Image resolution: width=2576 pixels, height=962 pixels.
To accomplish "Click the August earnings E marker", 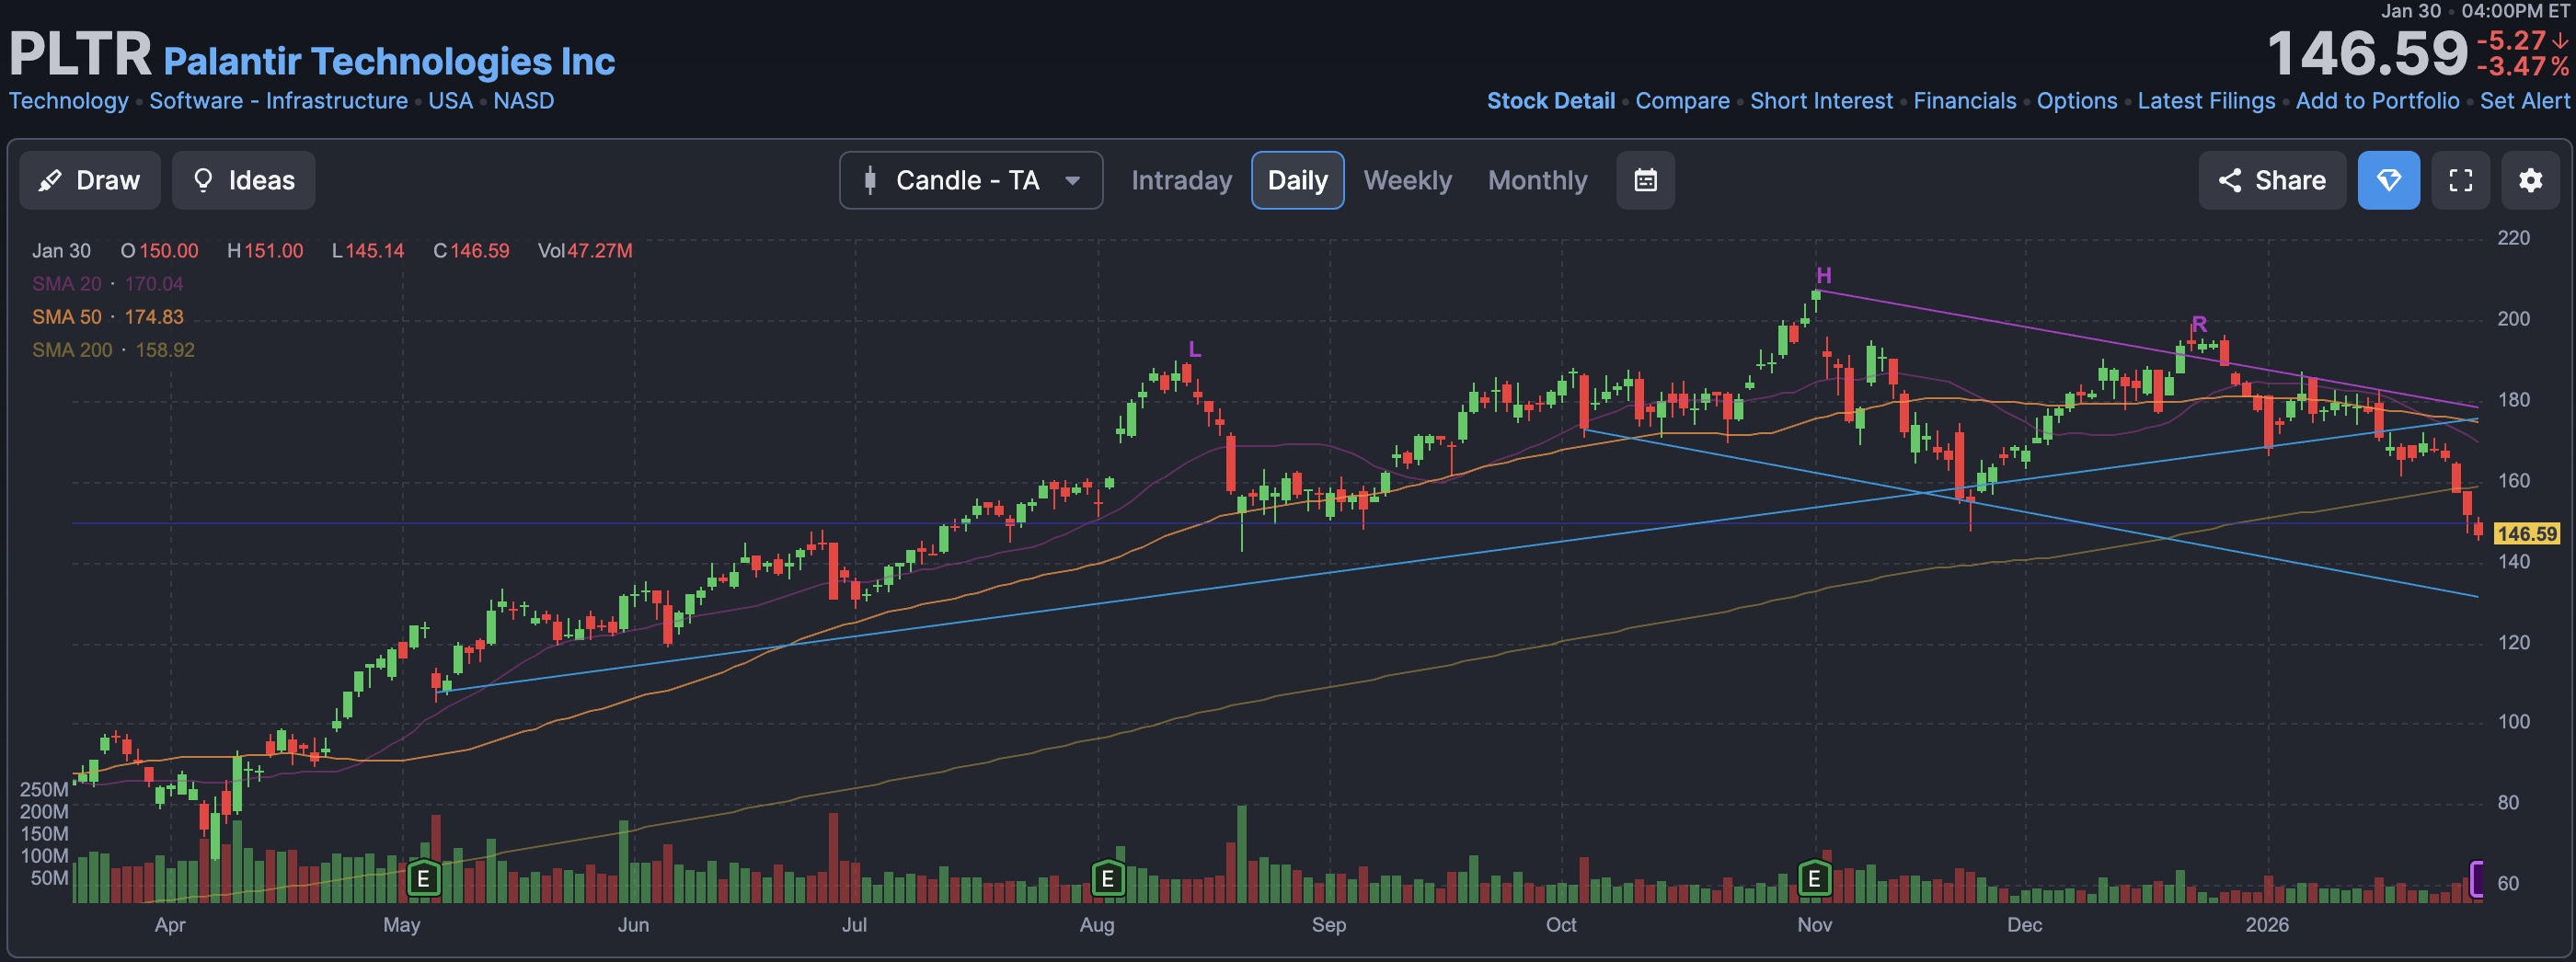I will pyautogui.click(x=1107, y=879).
